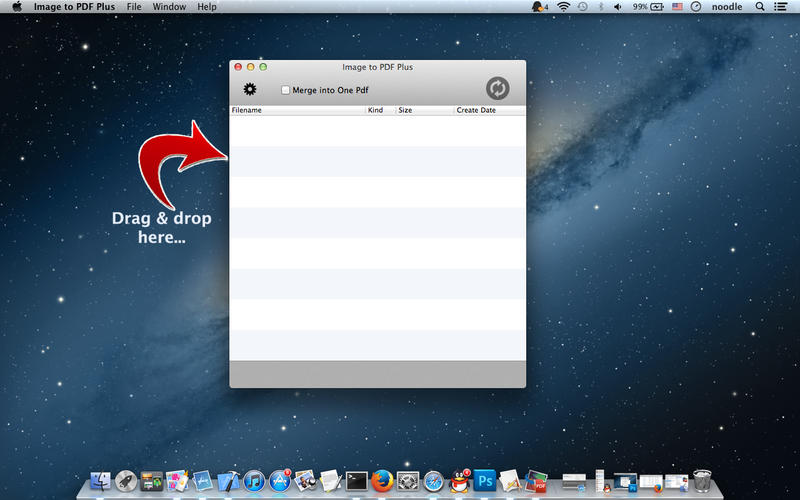The width and height of the screenshot is (800, 500).
Task: Open the Image to PDF Plus application menu
Action: click(x=74, y=7)
